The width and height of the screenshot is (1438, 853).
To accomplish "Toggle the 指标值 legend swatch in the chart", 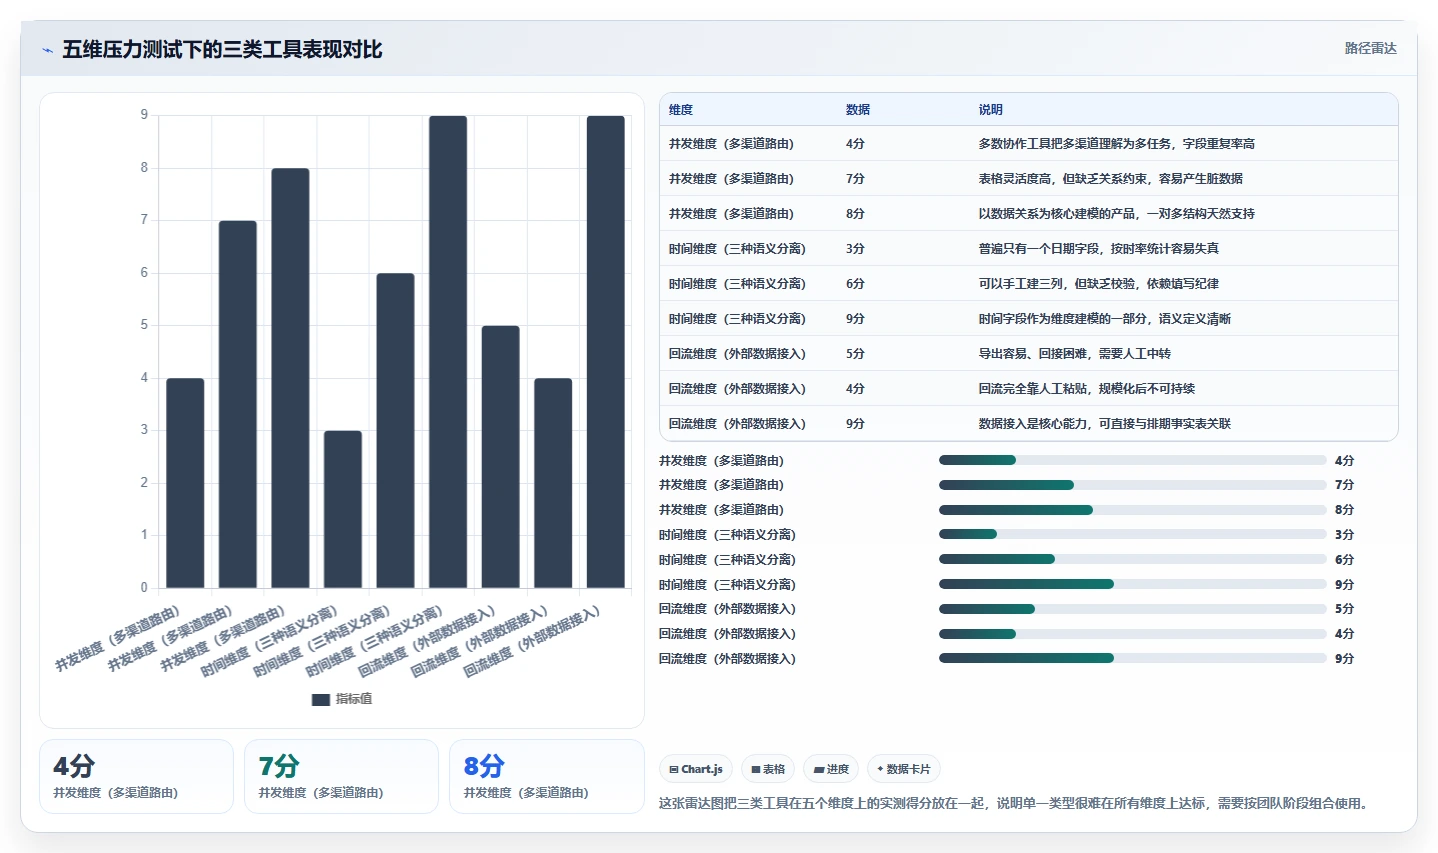I will [x=321, y=699].
